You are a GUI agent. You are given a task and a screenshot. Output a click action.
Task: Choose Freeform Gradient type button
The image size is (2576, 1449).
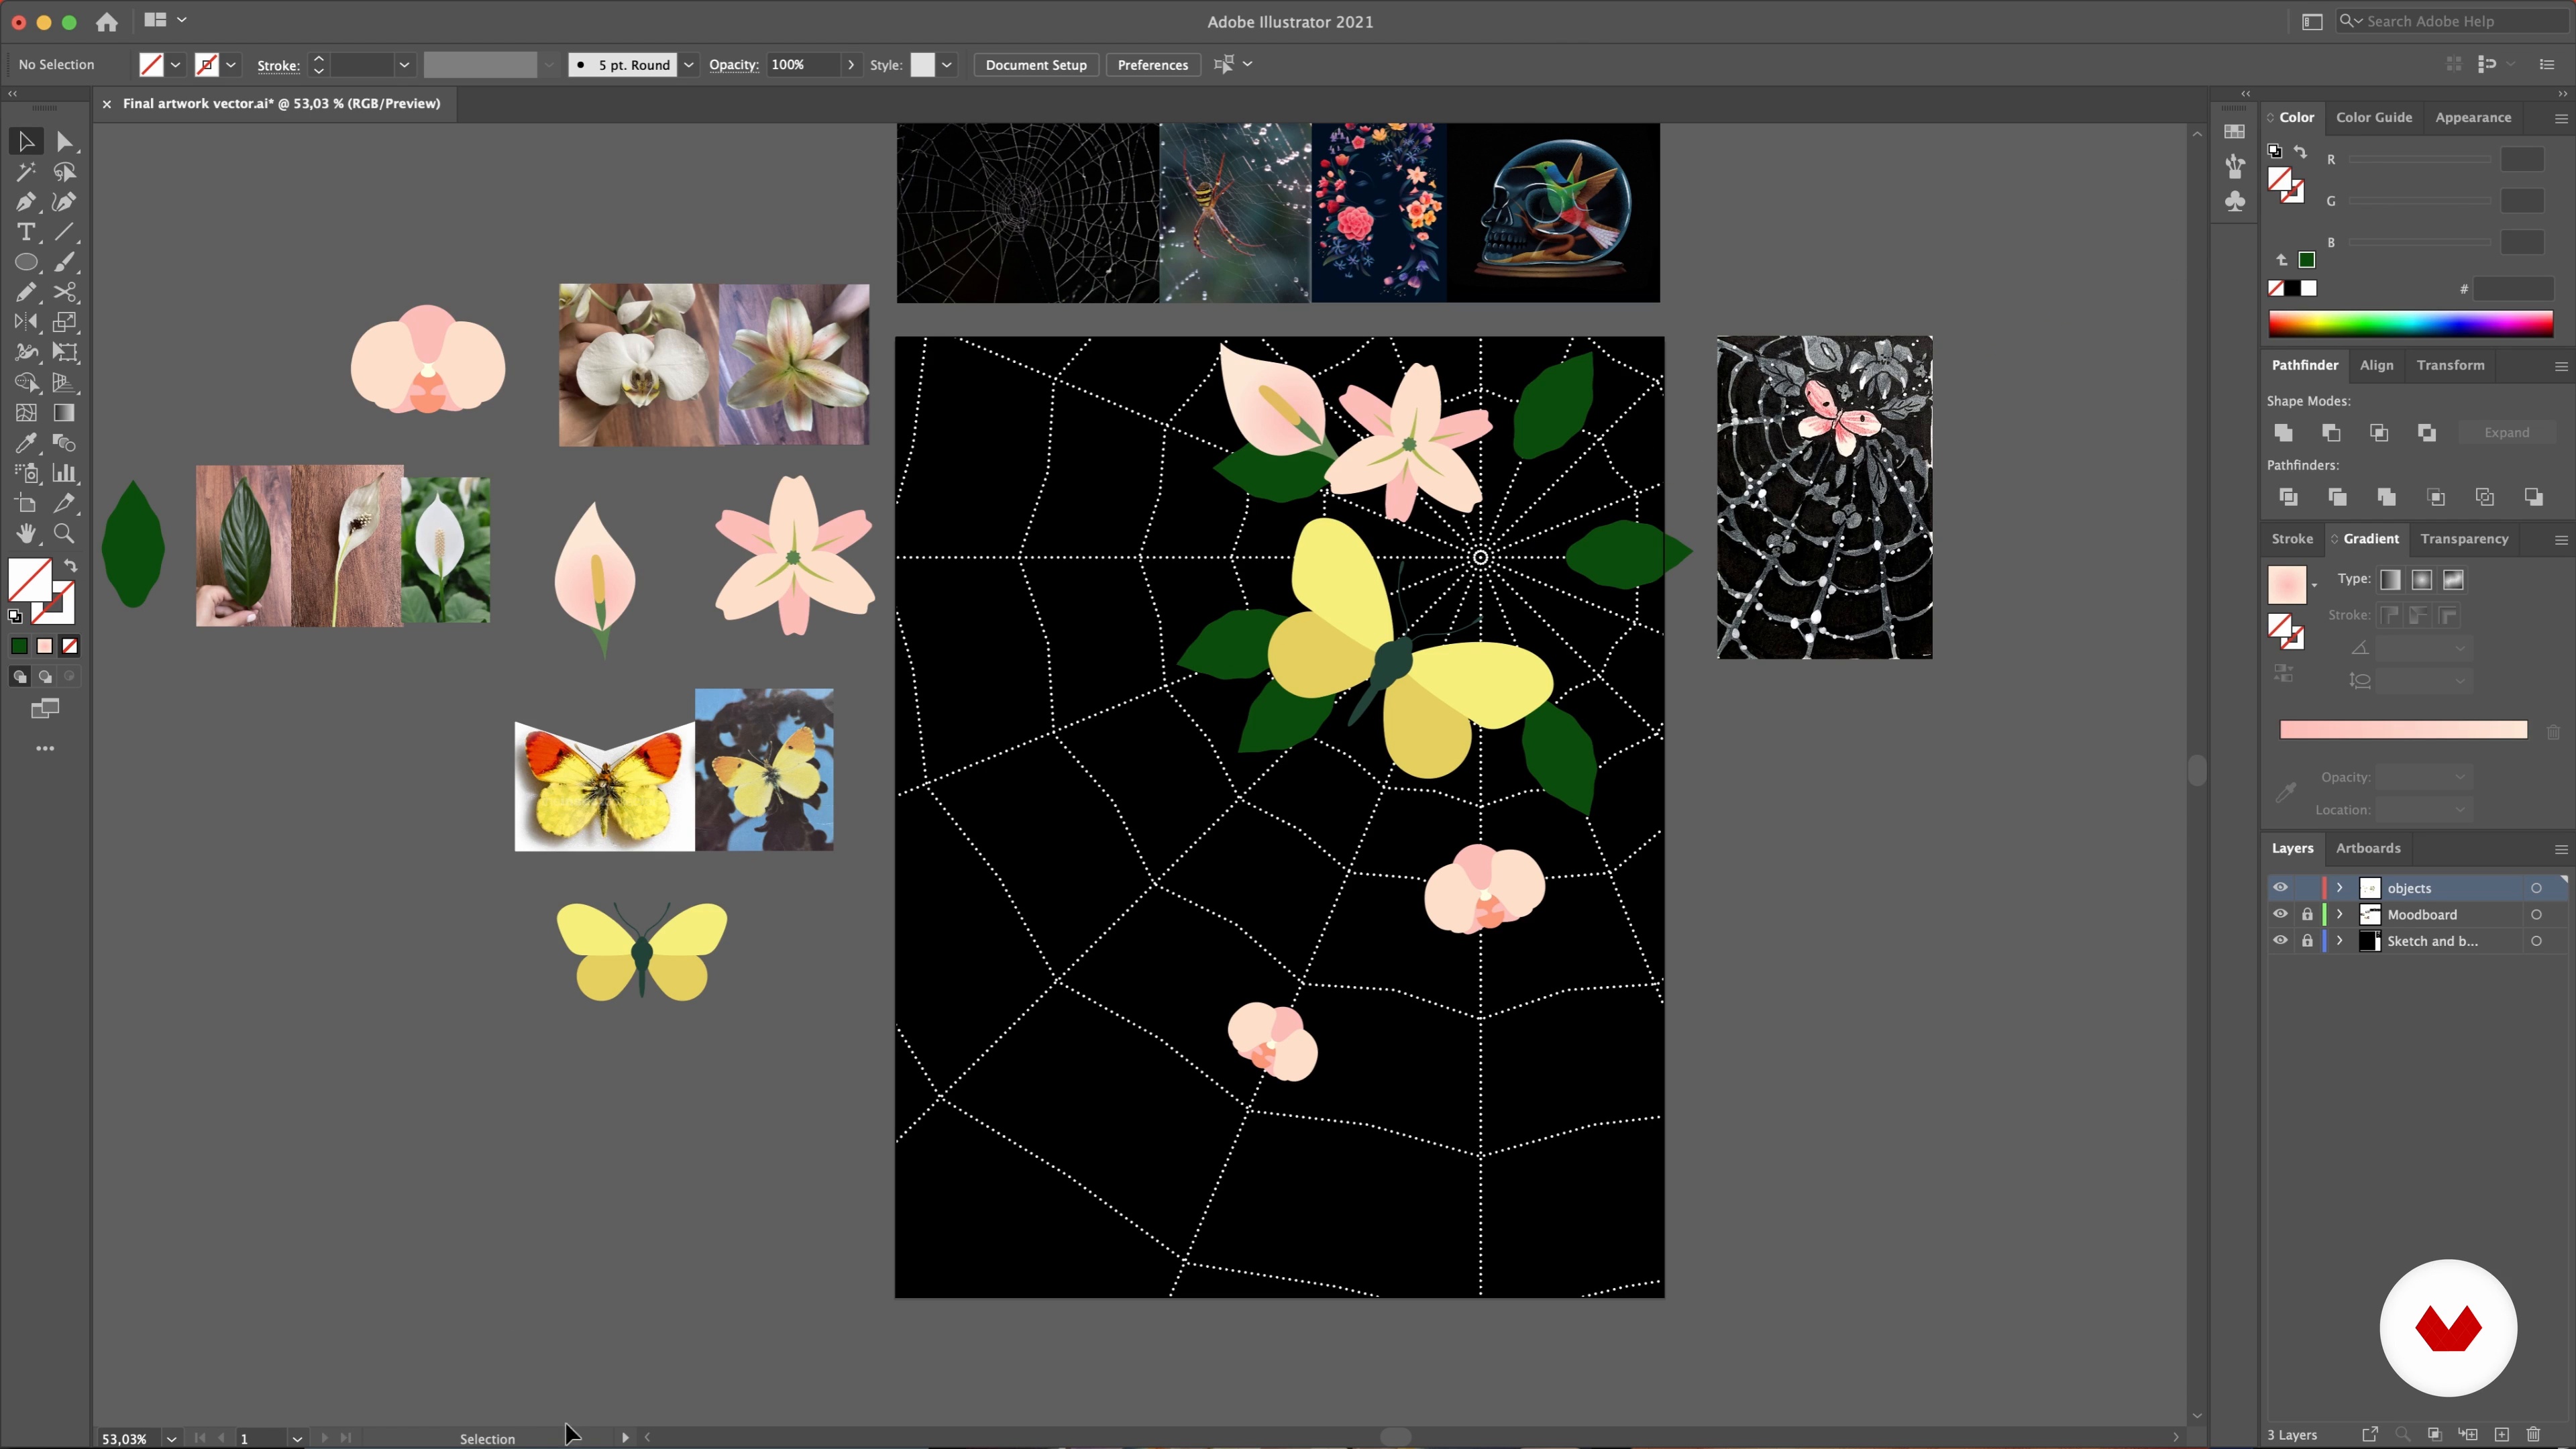coord(2453,579)
